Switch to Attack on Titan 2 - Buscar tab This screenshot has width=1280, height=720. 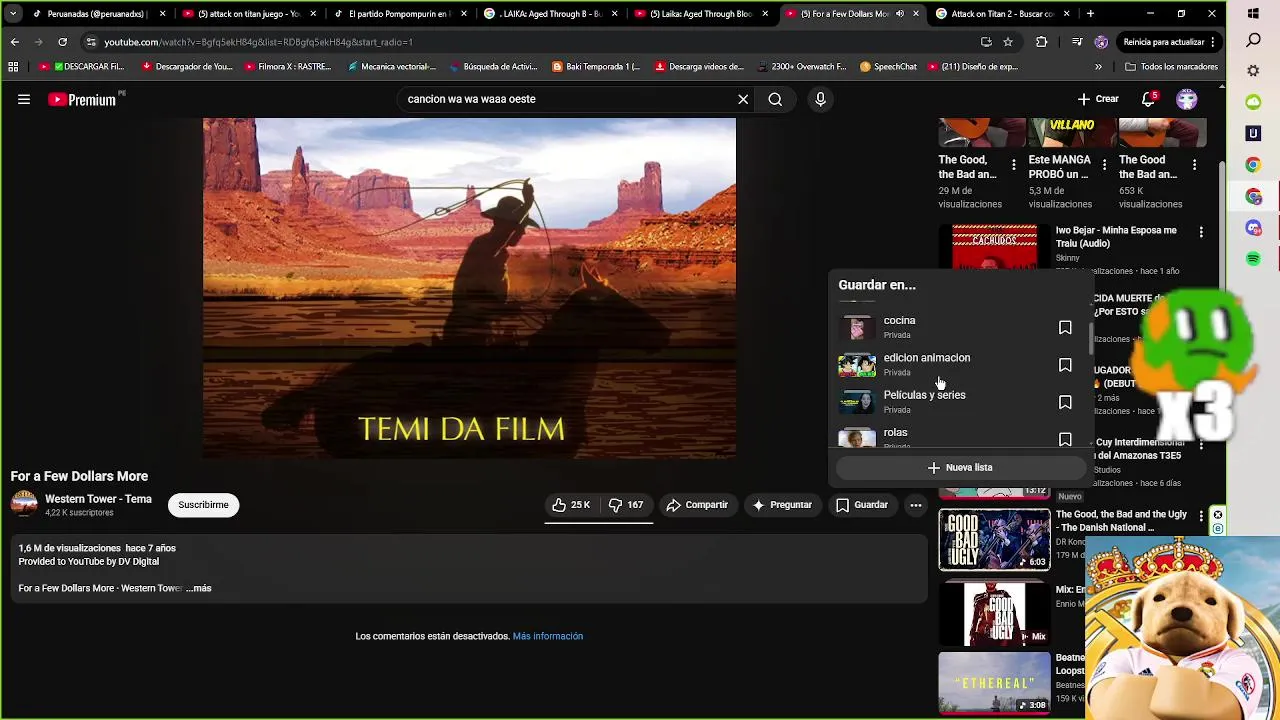pyautogui.click(x=1003, y=14)
